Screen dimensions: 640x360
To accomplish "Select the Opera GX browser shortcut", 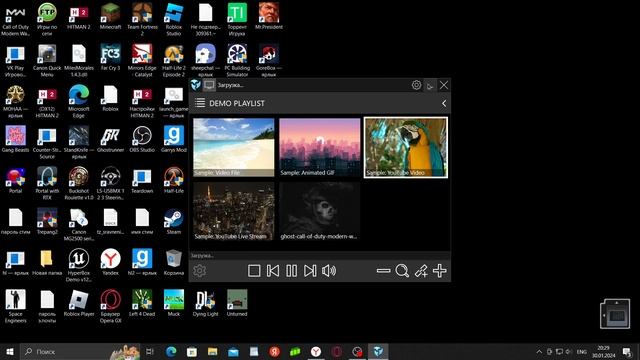I will pyautogui.click(x=110, y=306).
